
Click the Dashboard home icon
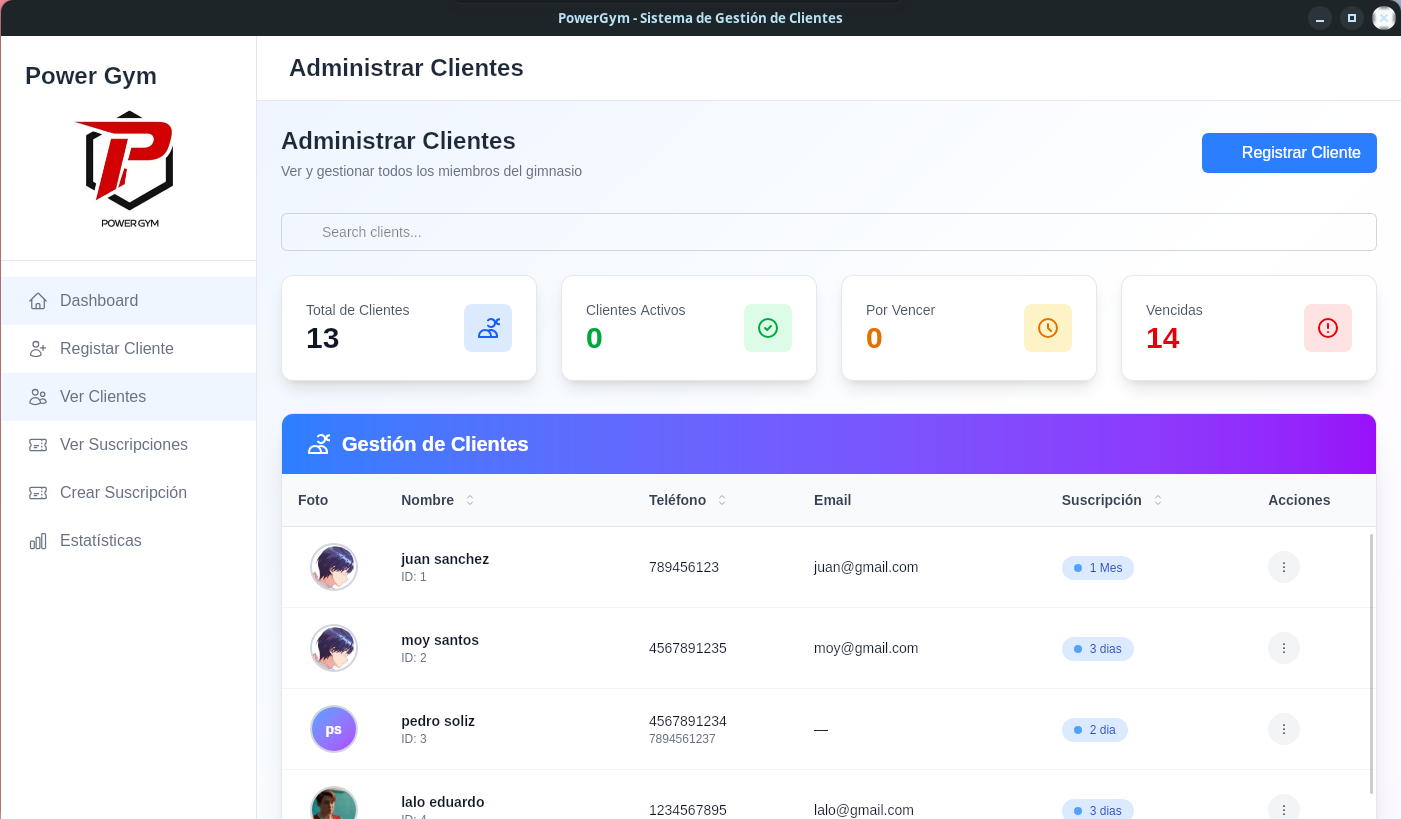pos(38,301)
